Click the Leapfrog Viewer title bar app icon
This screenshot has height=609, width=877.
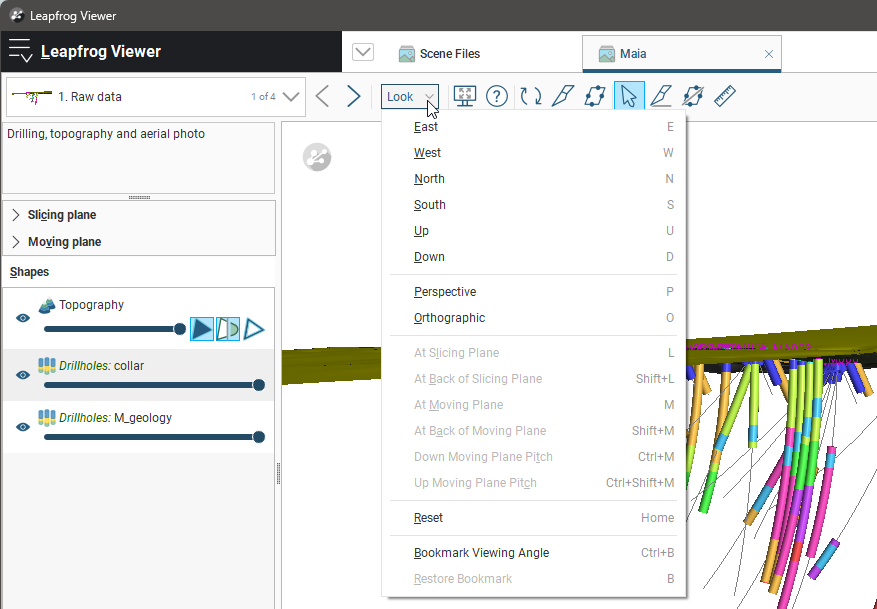click(17, 16)
